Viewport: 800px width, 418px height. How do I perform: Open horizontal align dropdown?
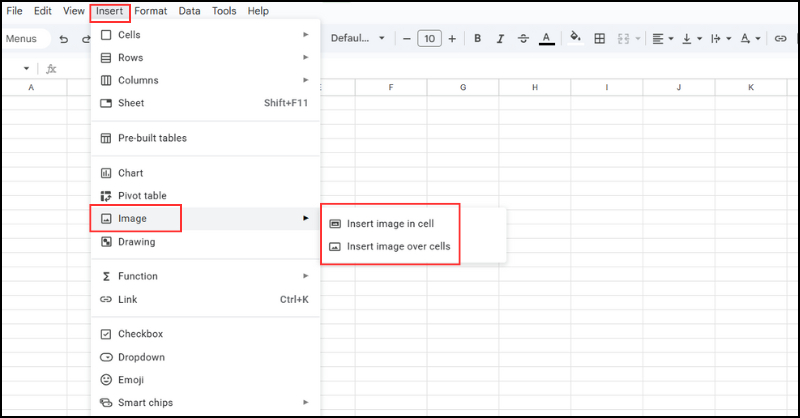pos(663,38)
